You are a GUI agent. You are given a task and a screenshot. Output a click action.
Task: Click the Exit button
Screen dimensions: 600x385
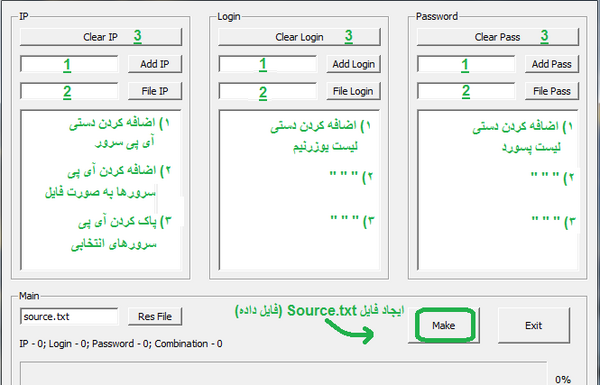pyautogui.click(x=533, y=325)
